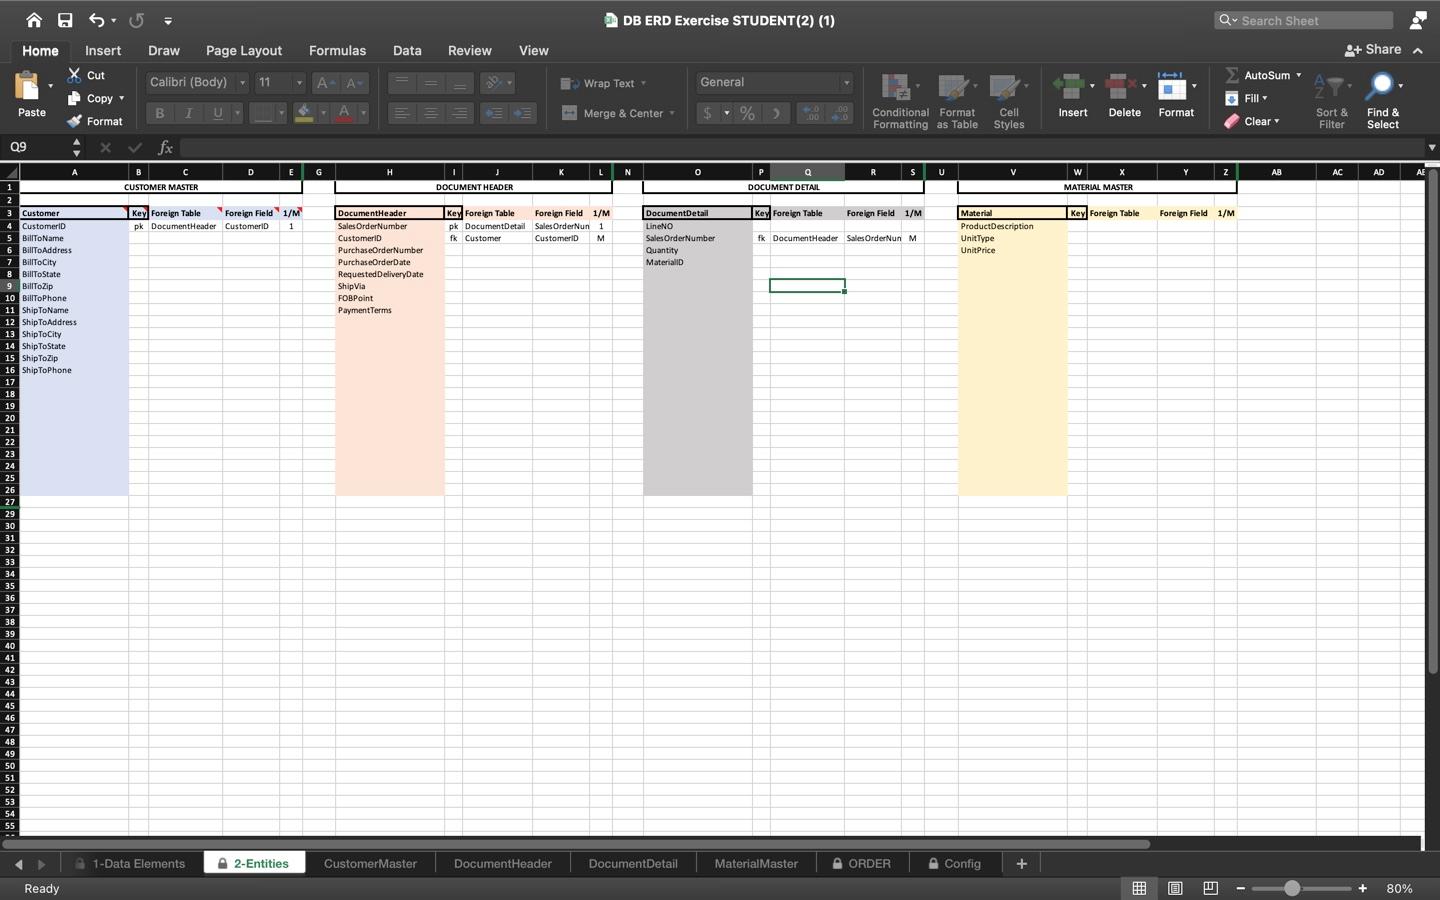Apply percent number format
The height and width of the screenshot is (900, 1440).
click(746, 113)
